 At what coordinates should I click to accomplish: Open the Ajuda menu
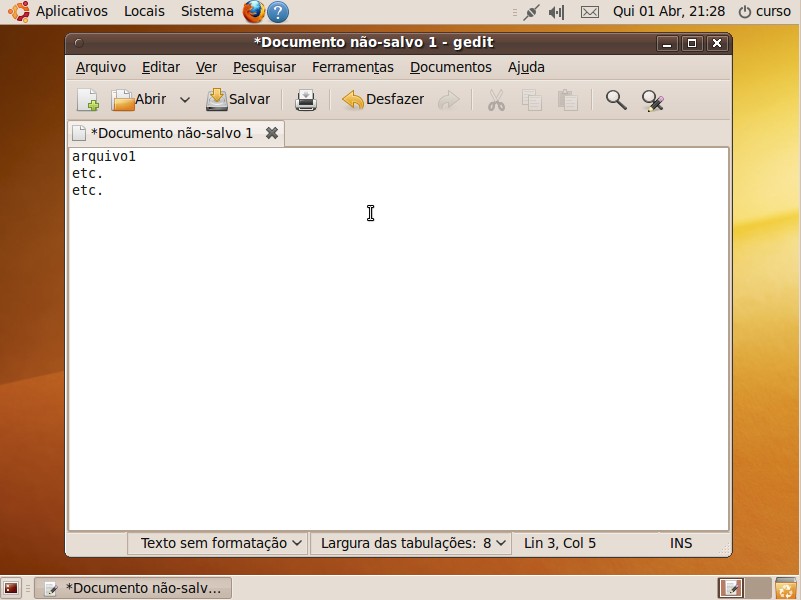click(526, 67)
